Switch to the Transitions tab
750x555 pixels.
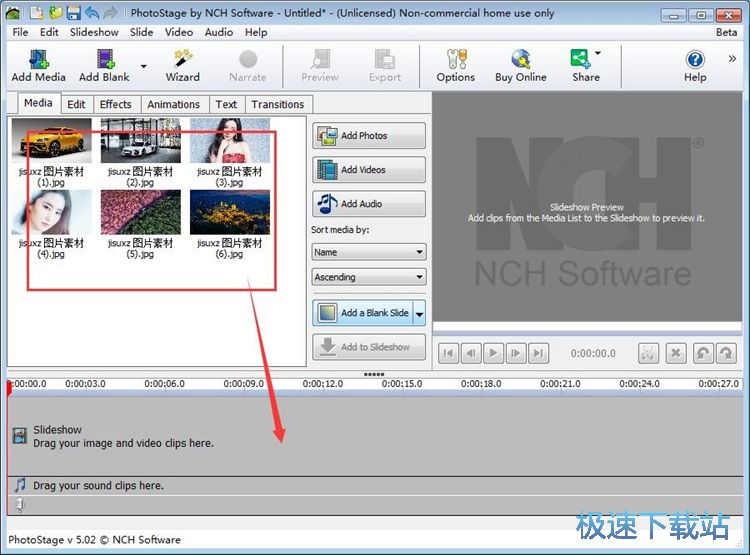tap(277, 104)
